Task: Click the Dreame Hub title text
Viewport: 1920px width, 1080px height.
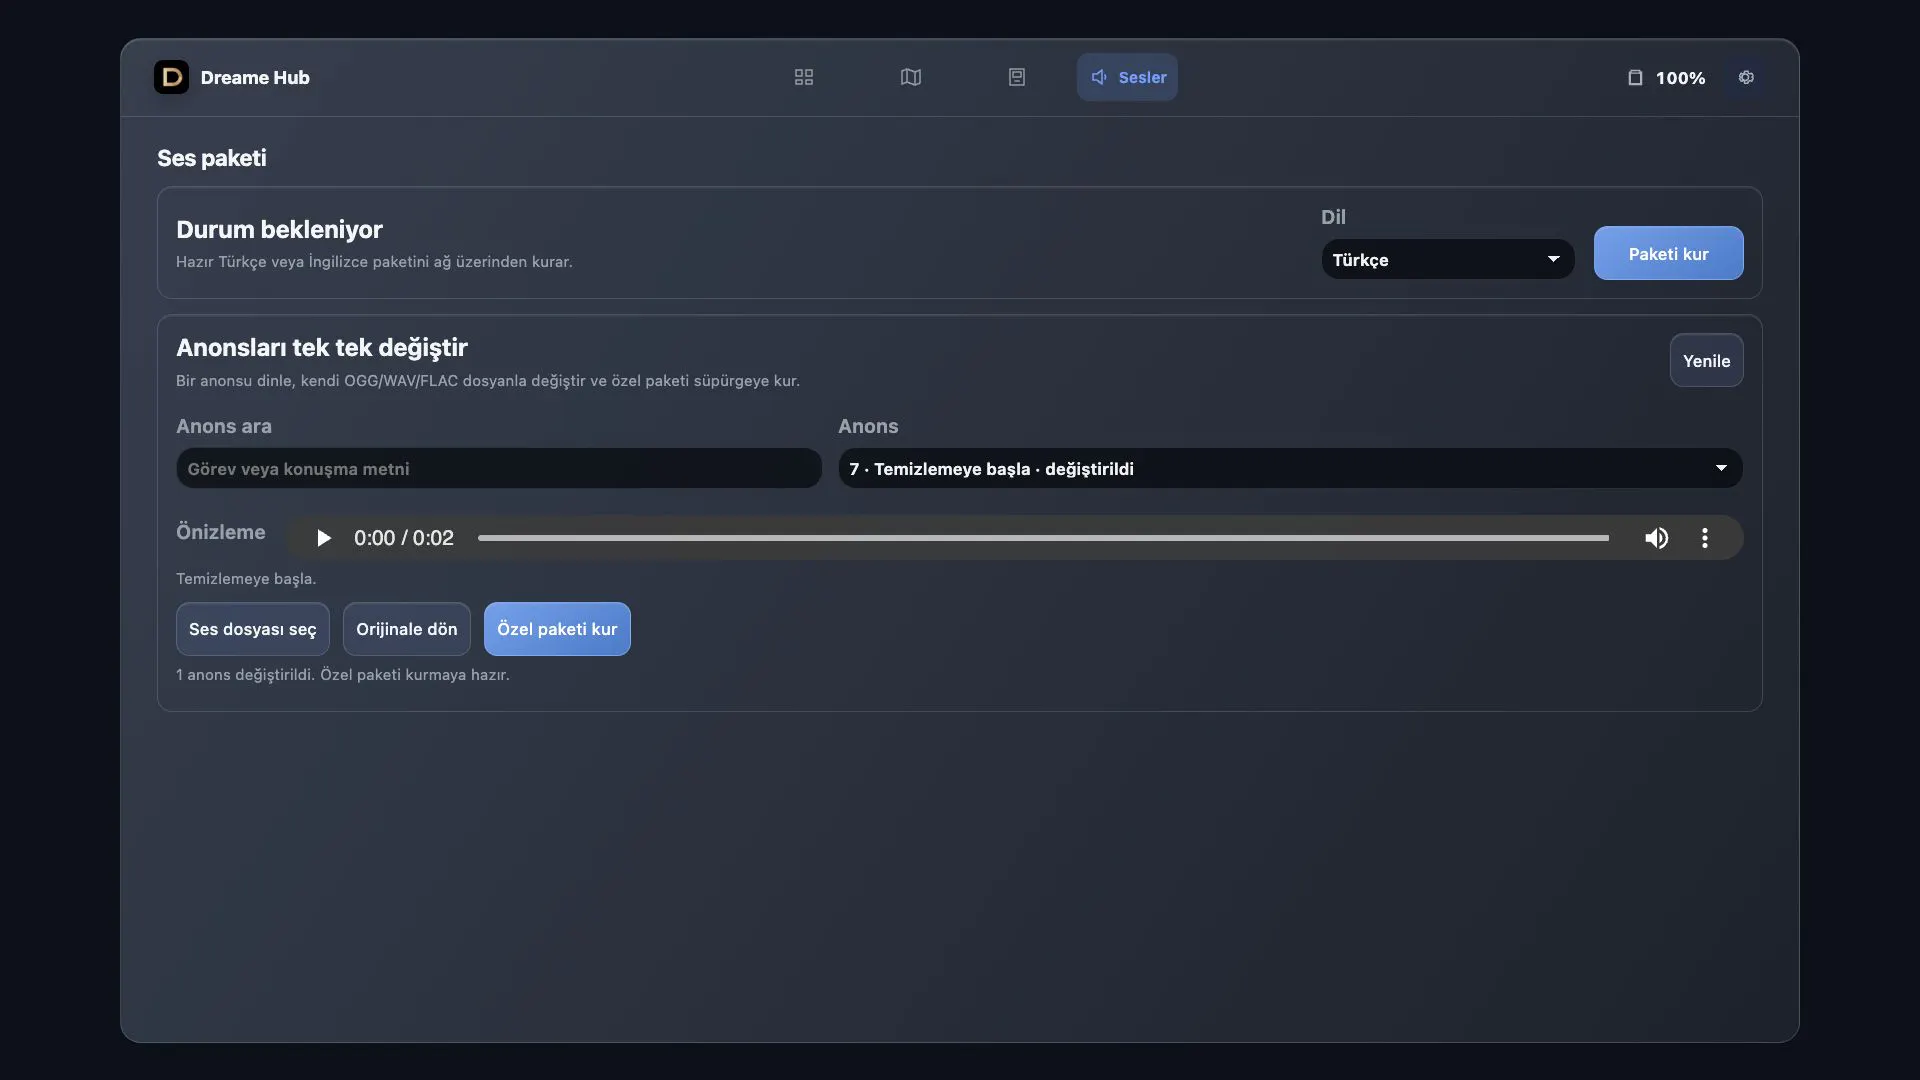Action: click(x=255, y=77)
